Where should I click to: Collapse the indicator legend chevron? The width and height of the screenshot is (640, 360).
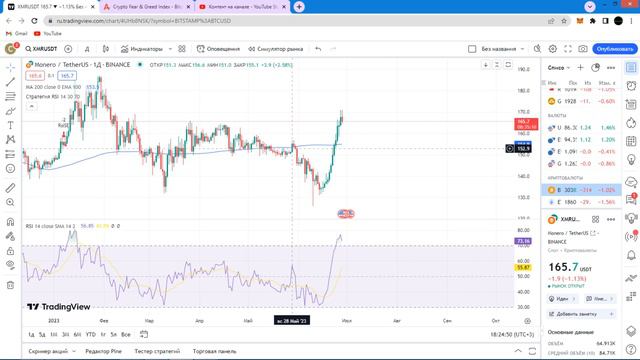(31, 106)
